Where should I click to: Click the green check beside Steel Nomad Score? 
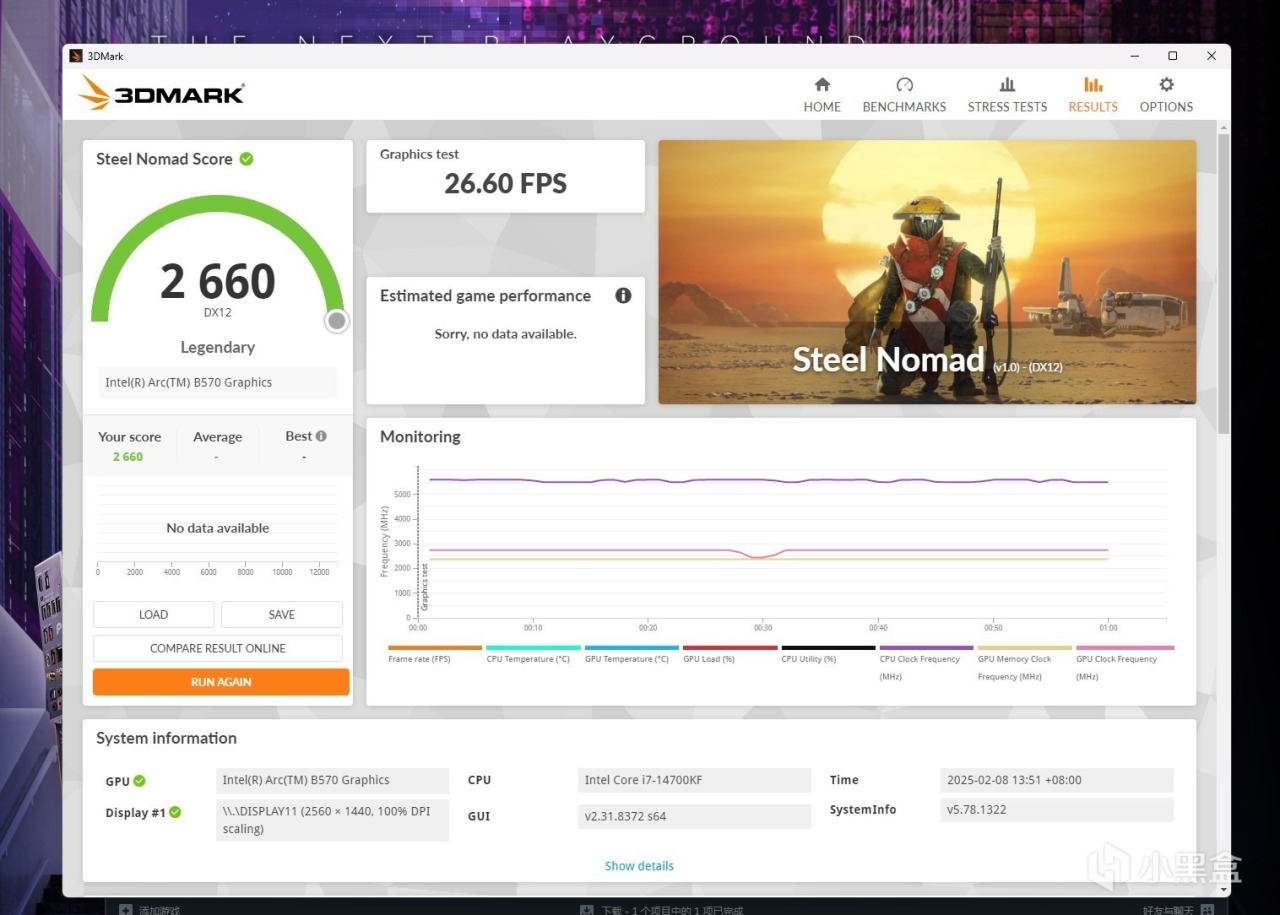coord(246,159)
